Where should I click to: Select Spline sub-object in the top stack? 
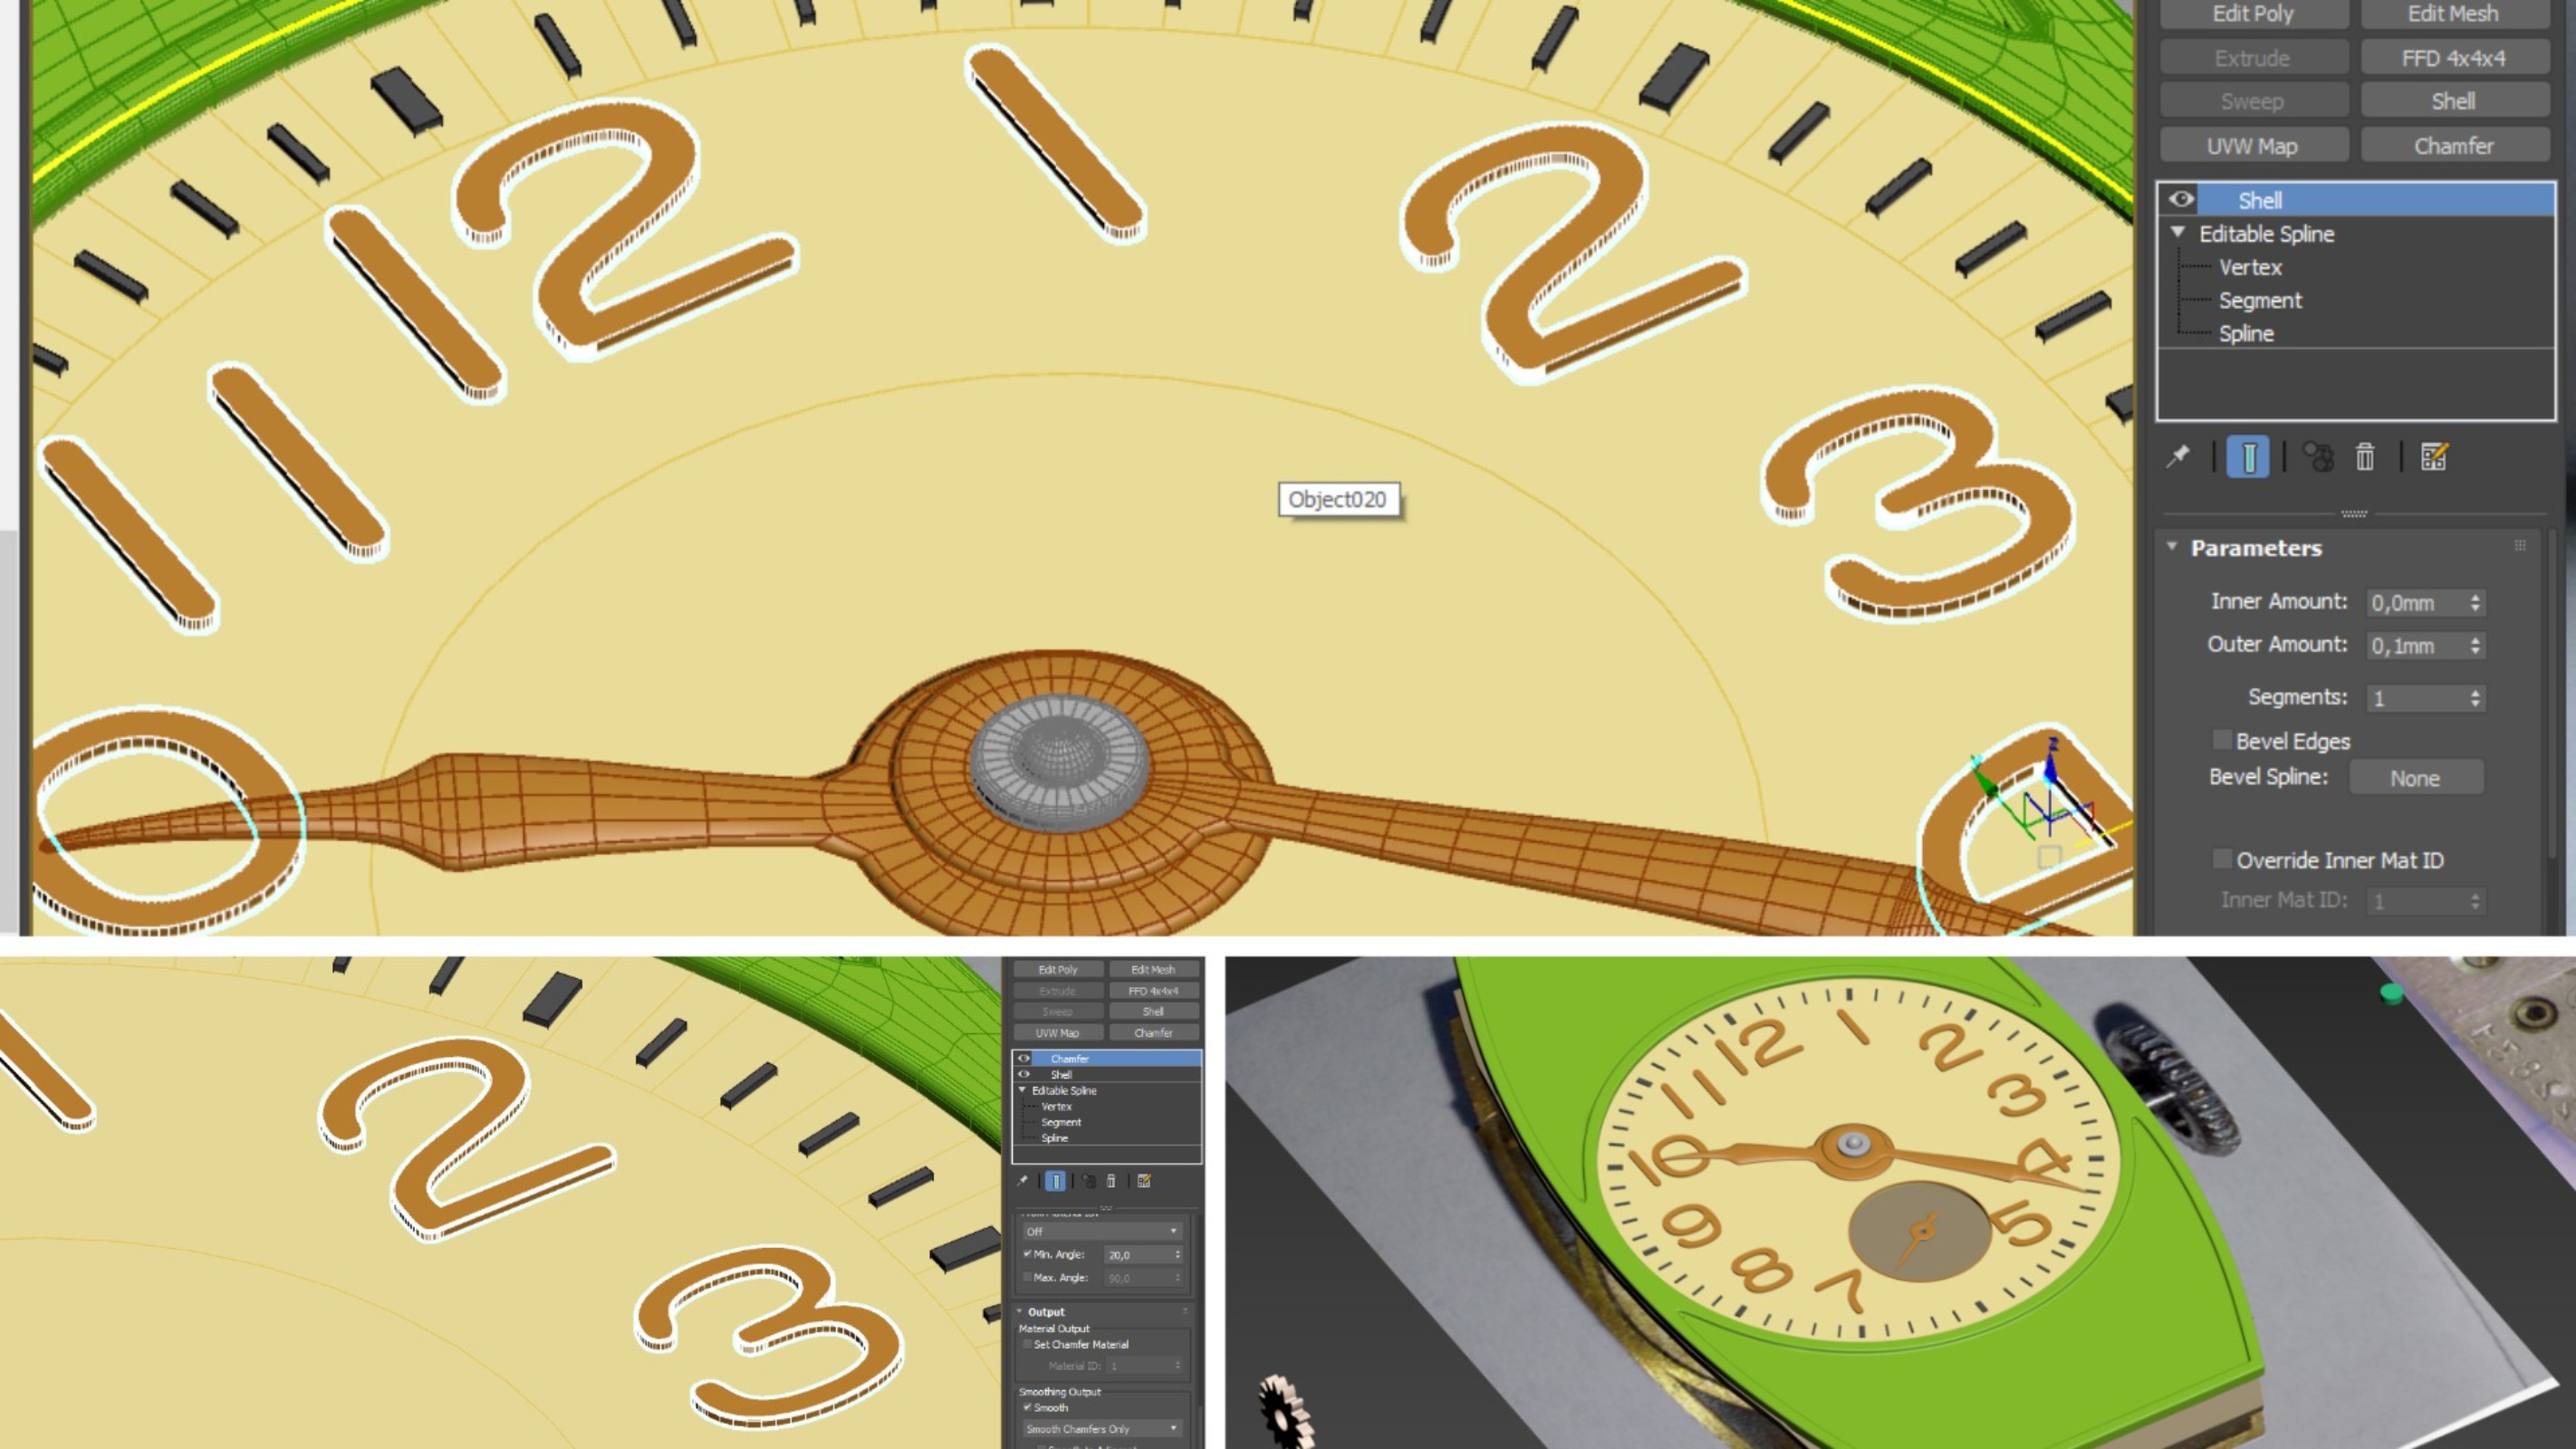pos(2246,333)
